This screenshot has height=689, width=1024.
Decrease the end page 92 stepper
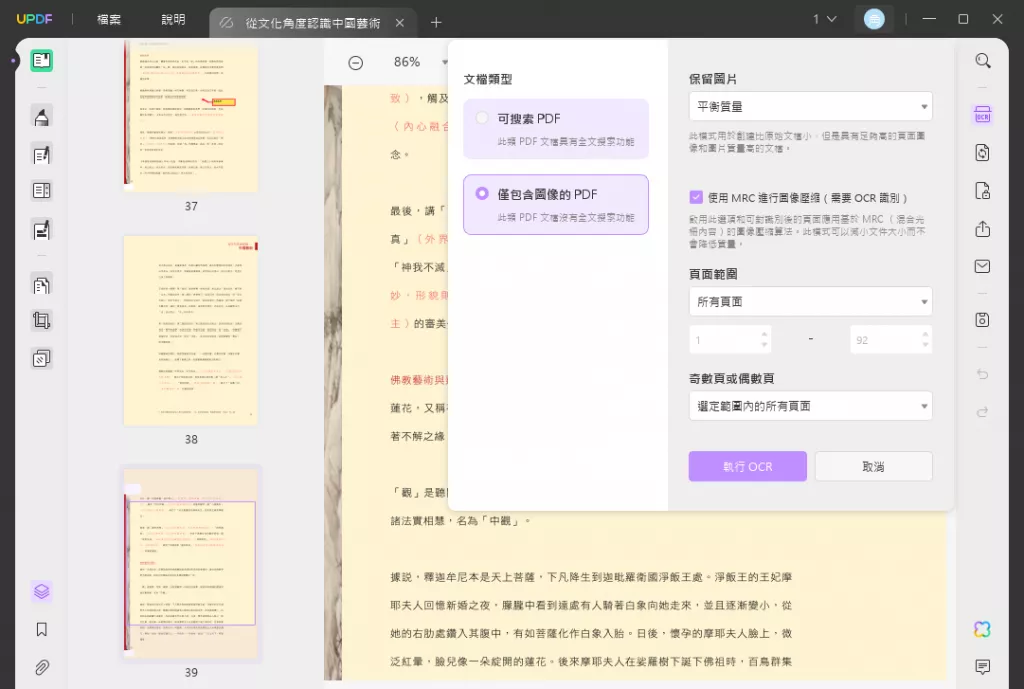(925, 345)
